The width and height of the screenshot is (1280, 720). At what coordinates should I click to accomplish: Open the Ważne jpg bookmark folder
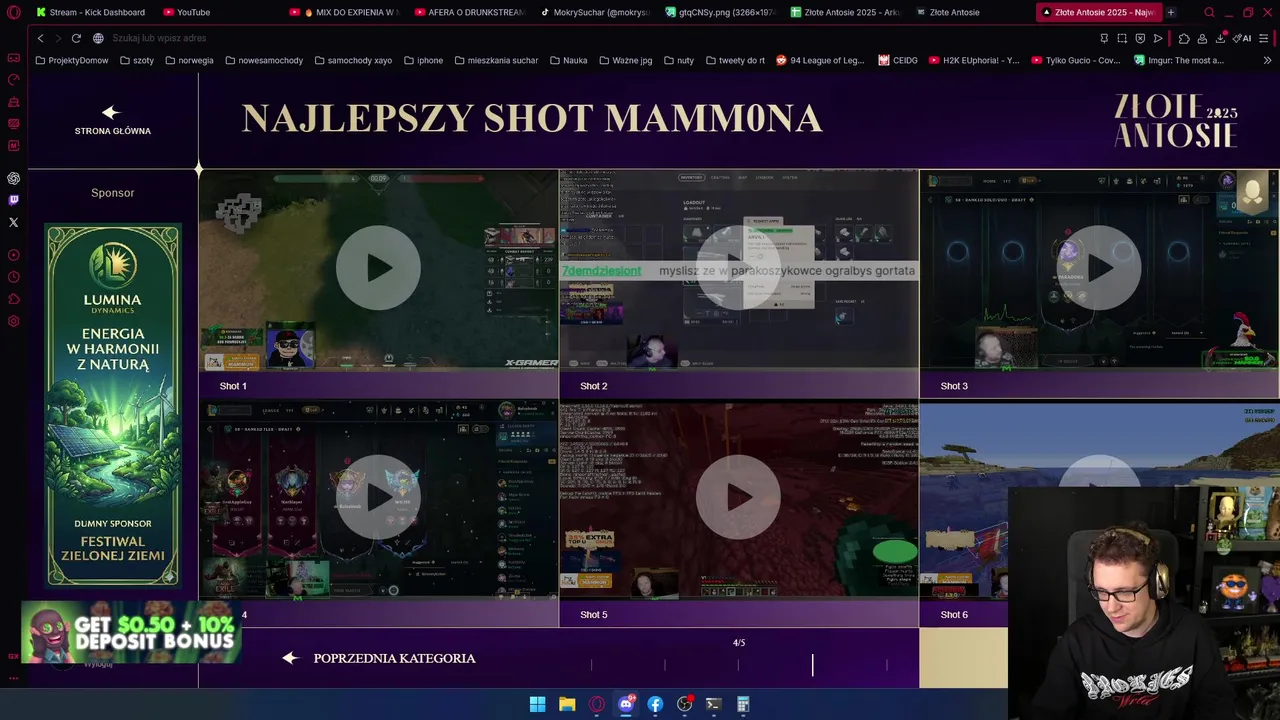(x=625, y=60)
